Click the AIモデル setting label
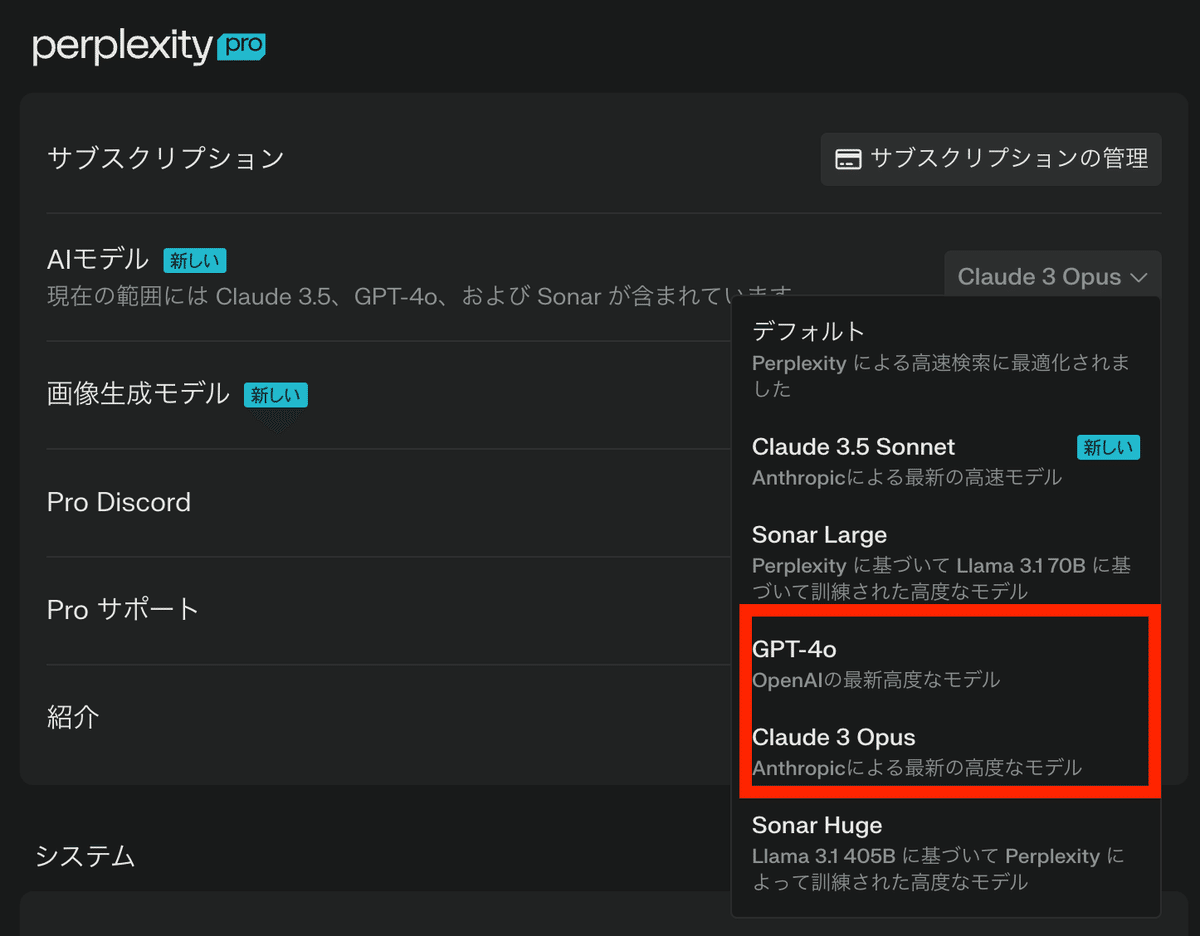The image size is (1200, 936). [97, 260]
